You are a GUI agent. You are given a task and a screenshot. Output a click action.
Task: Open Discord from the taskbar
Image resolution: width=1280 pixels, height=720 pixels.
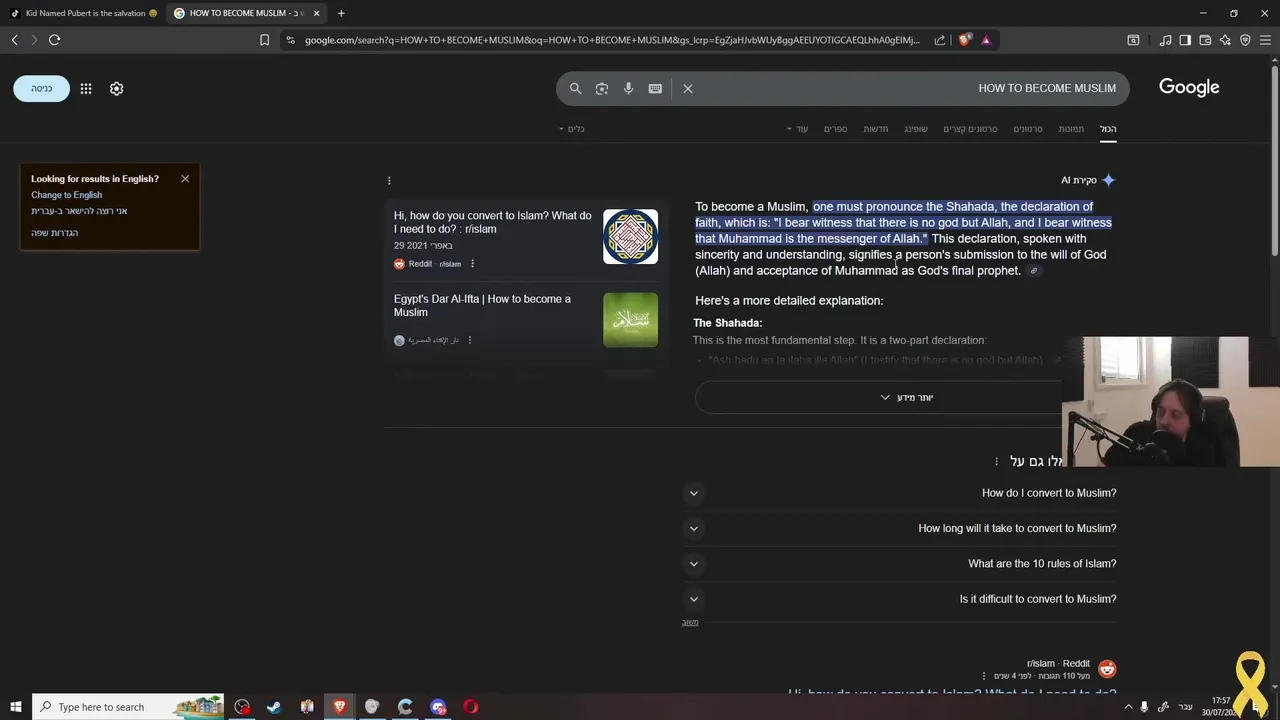(438, 707)
